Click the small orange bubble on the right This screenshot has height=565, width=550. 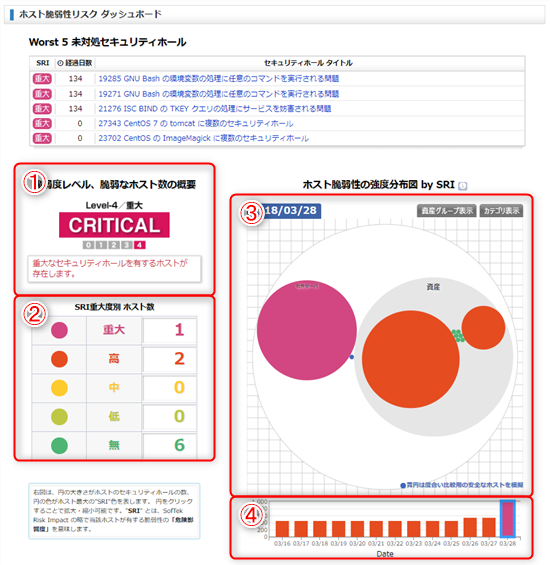pyautogui.click(x=483, y=328)
